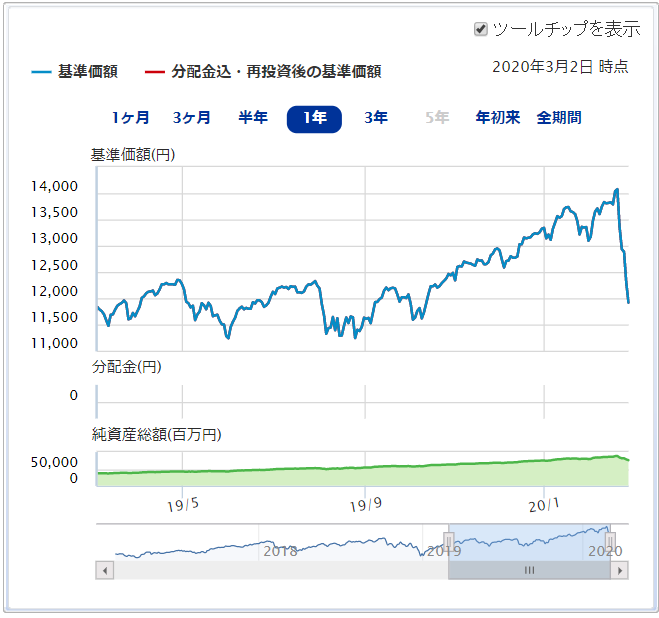Click the 50,000 axis value in asset chart
The image size is (659, 618).
pos(55,462)
